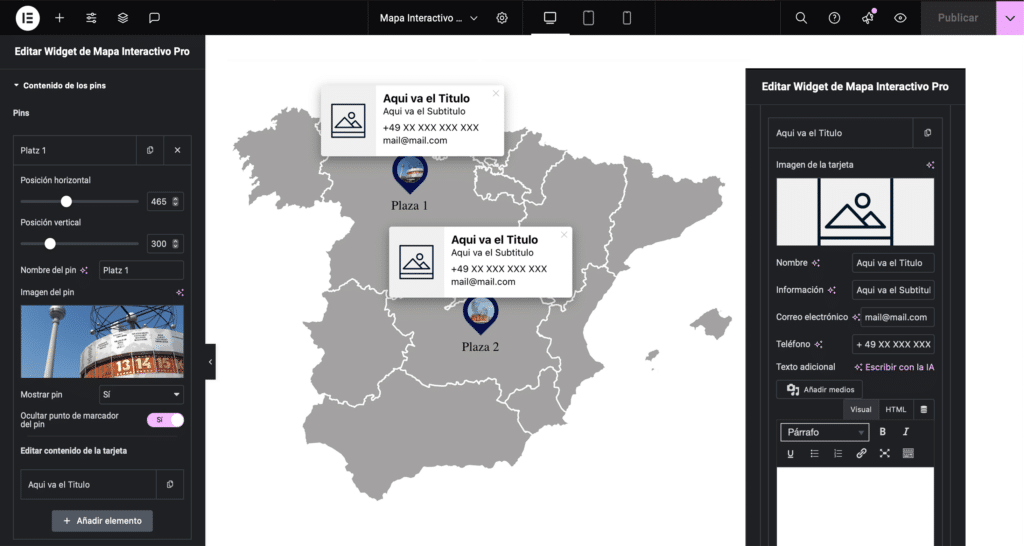1024x546 pixels.
Task: Add a new element with plus icon
Action: pyautogui.click(x=59, y=18)
